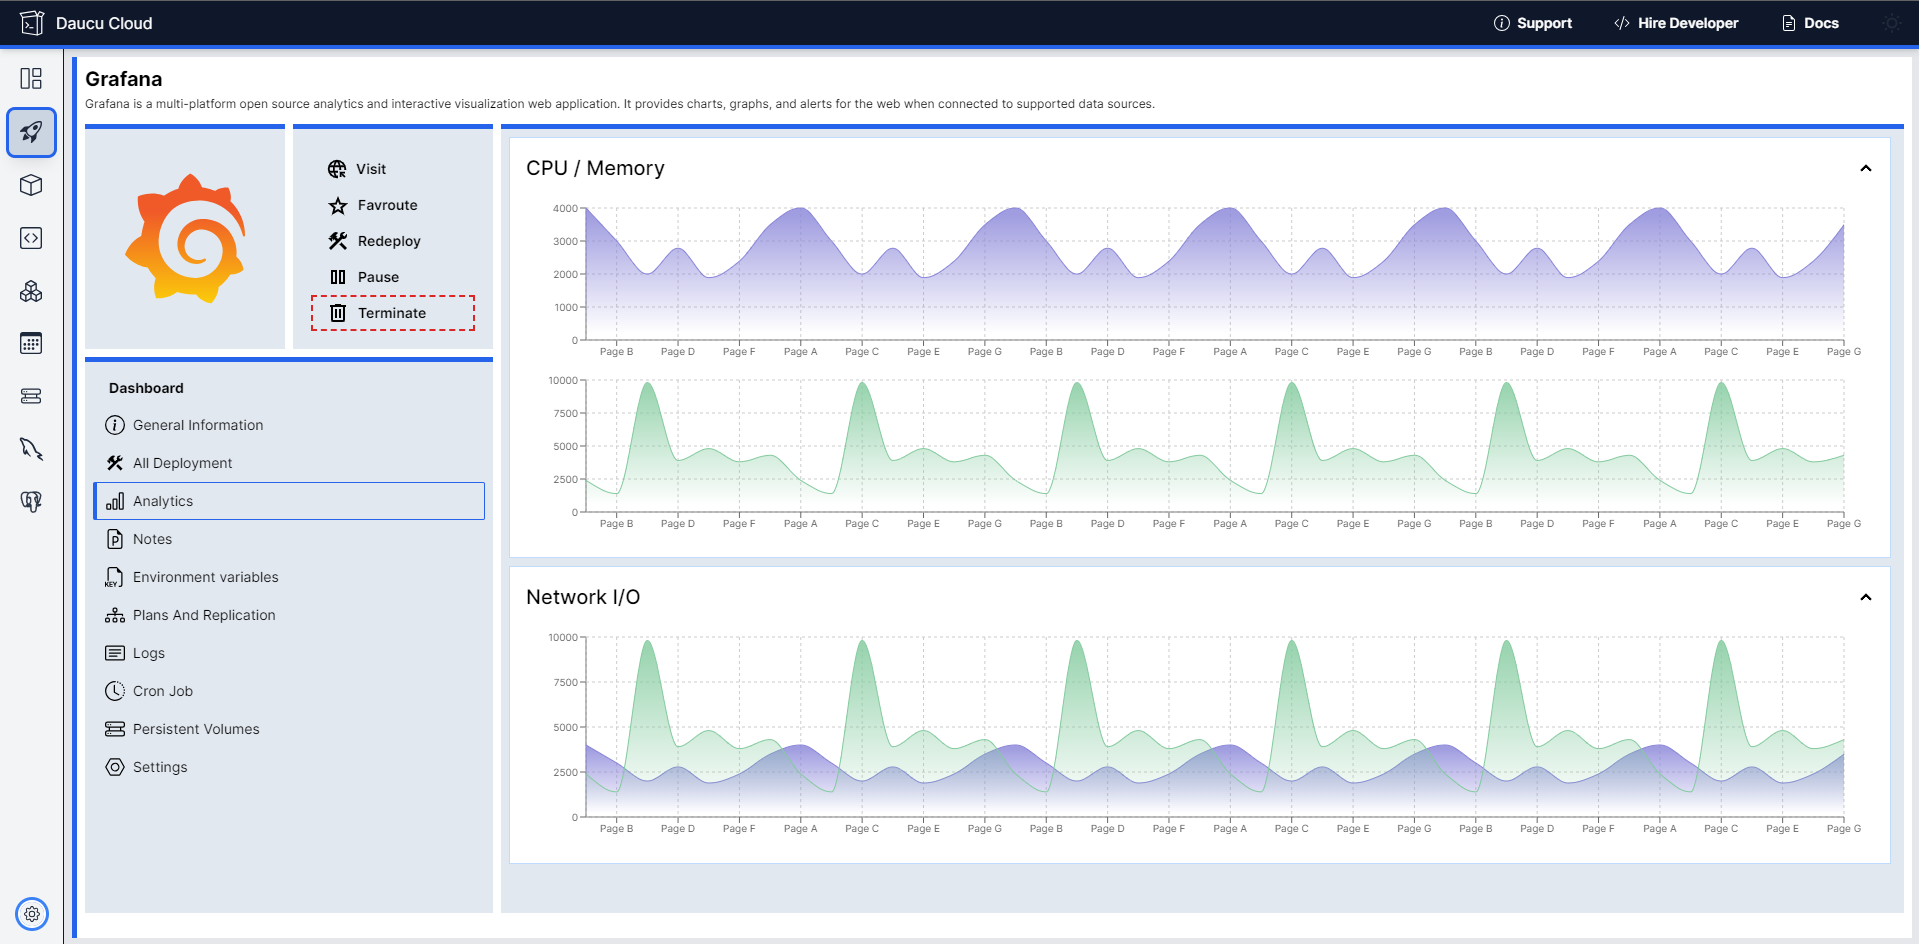Image resolution: width=1919 pixels, height=944 pixels.
Task: Click the Persistent Volumes storage icon
Action: point(115,729)
